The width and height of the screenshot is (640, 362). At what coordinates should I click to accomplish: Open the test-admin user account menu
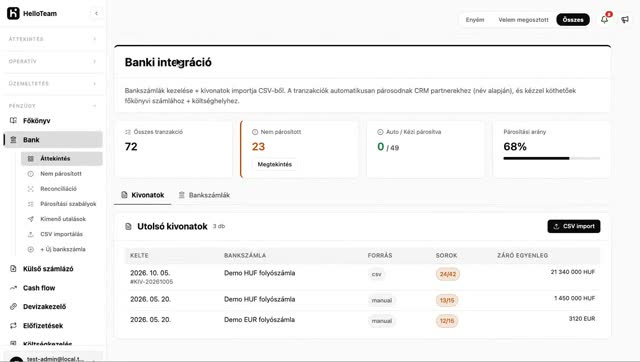pyautogui.click(x=52, y=358)
